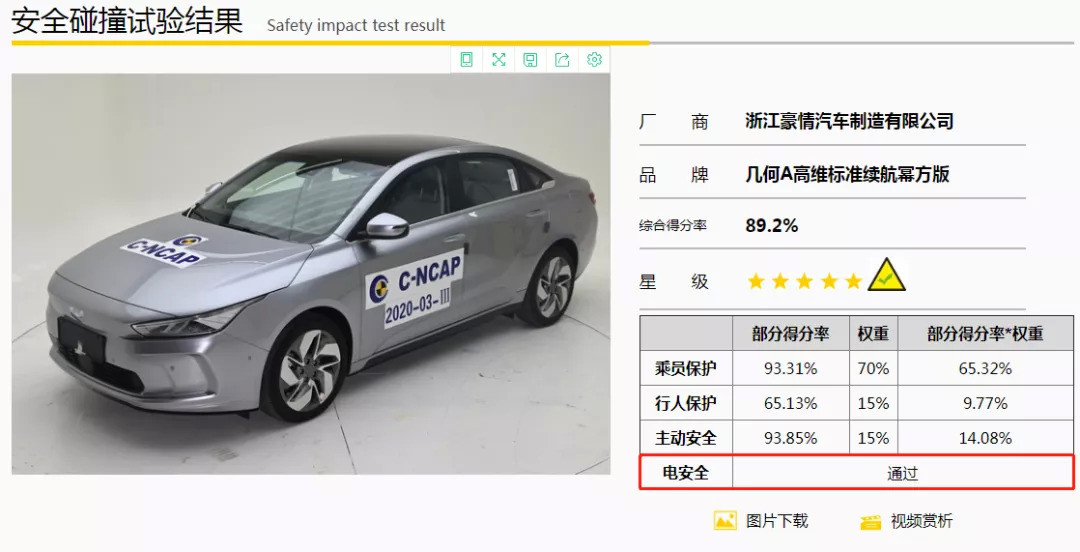Click manufacturer name 浙江豪情汽车制造有限公司

point(849,121)
